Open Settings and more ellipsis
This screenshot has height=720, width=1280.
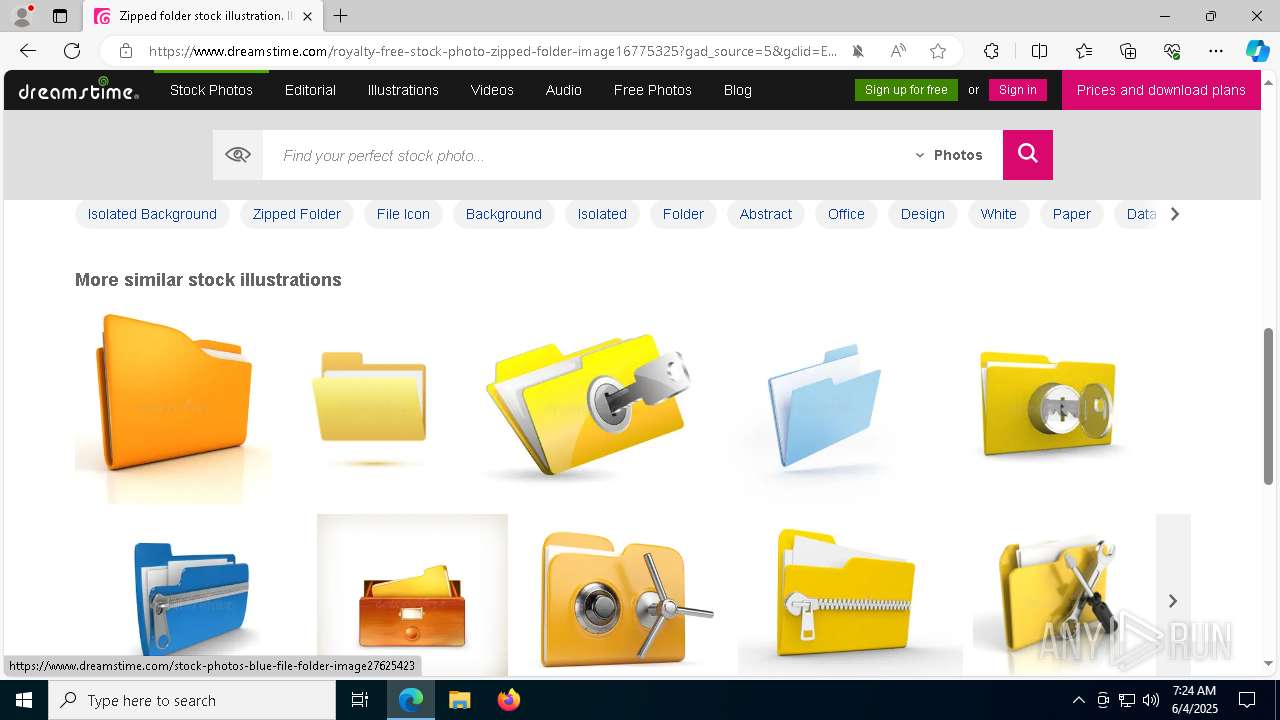(x=1216, y=51)
